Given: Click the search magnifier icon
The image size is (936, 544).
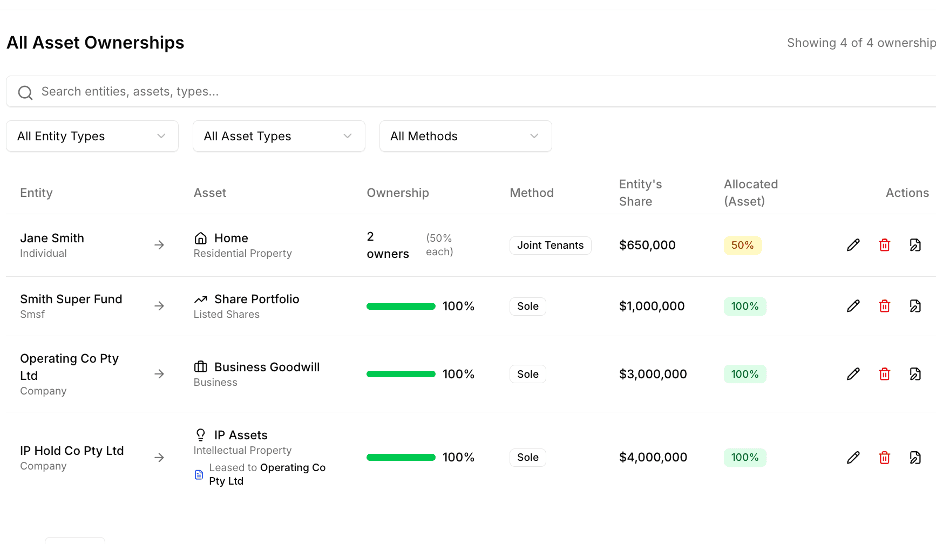Looking at the screenshot, I should tap(25, 93).
